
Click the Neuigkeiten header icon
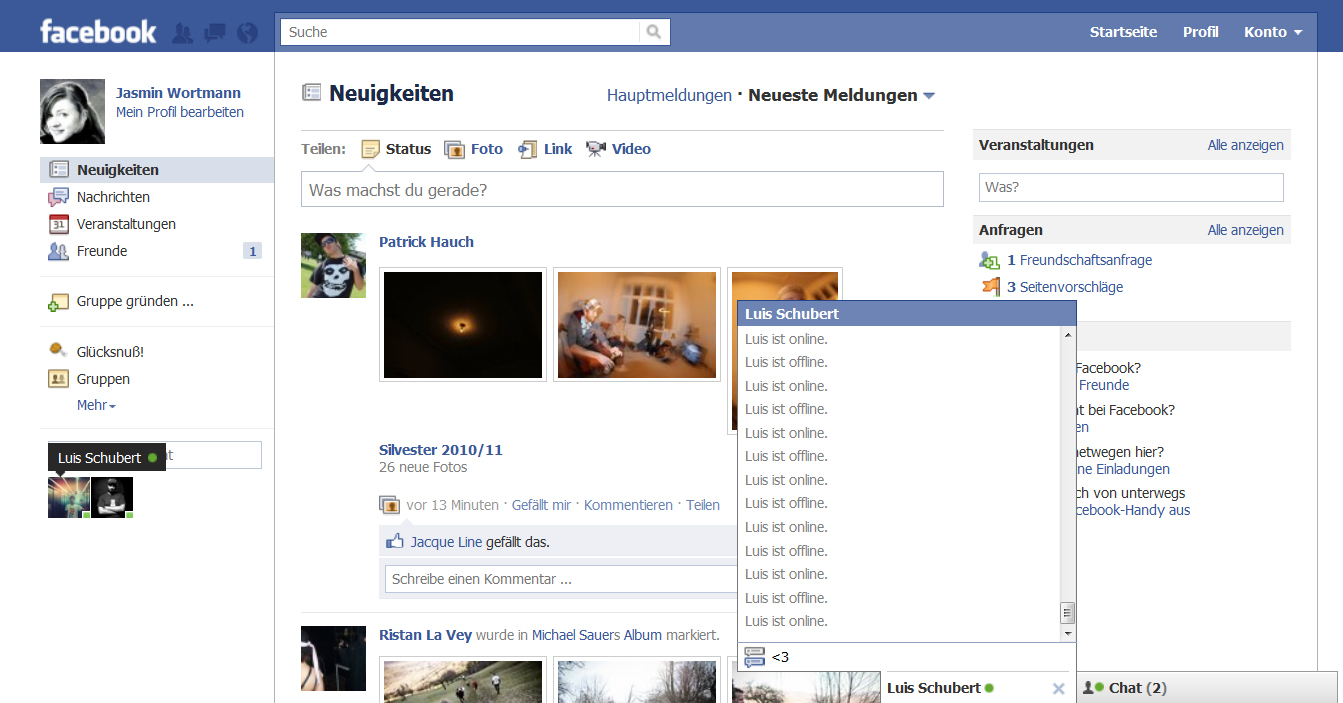[x=312, y=93]
